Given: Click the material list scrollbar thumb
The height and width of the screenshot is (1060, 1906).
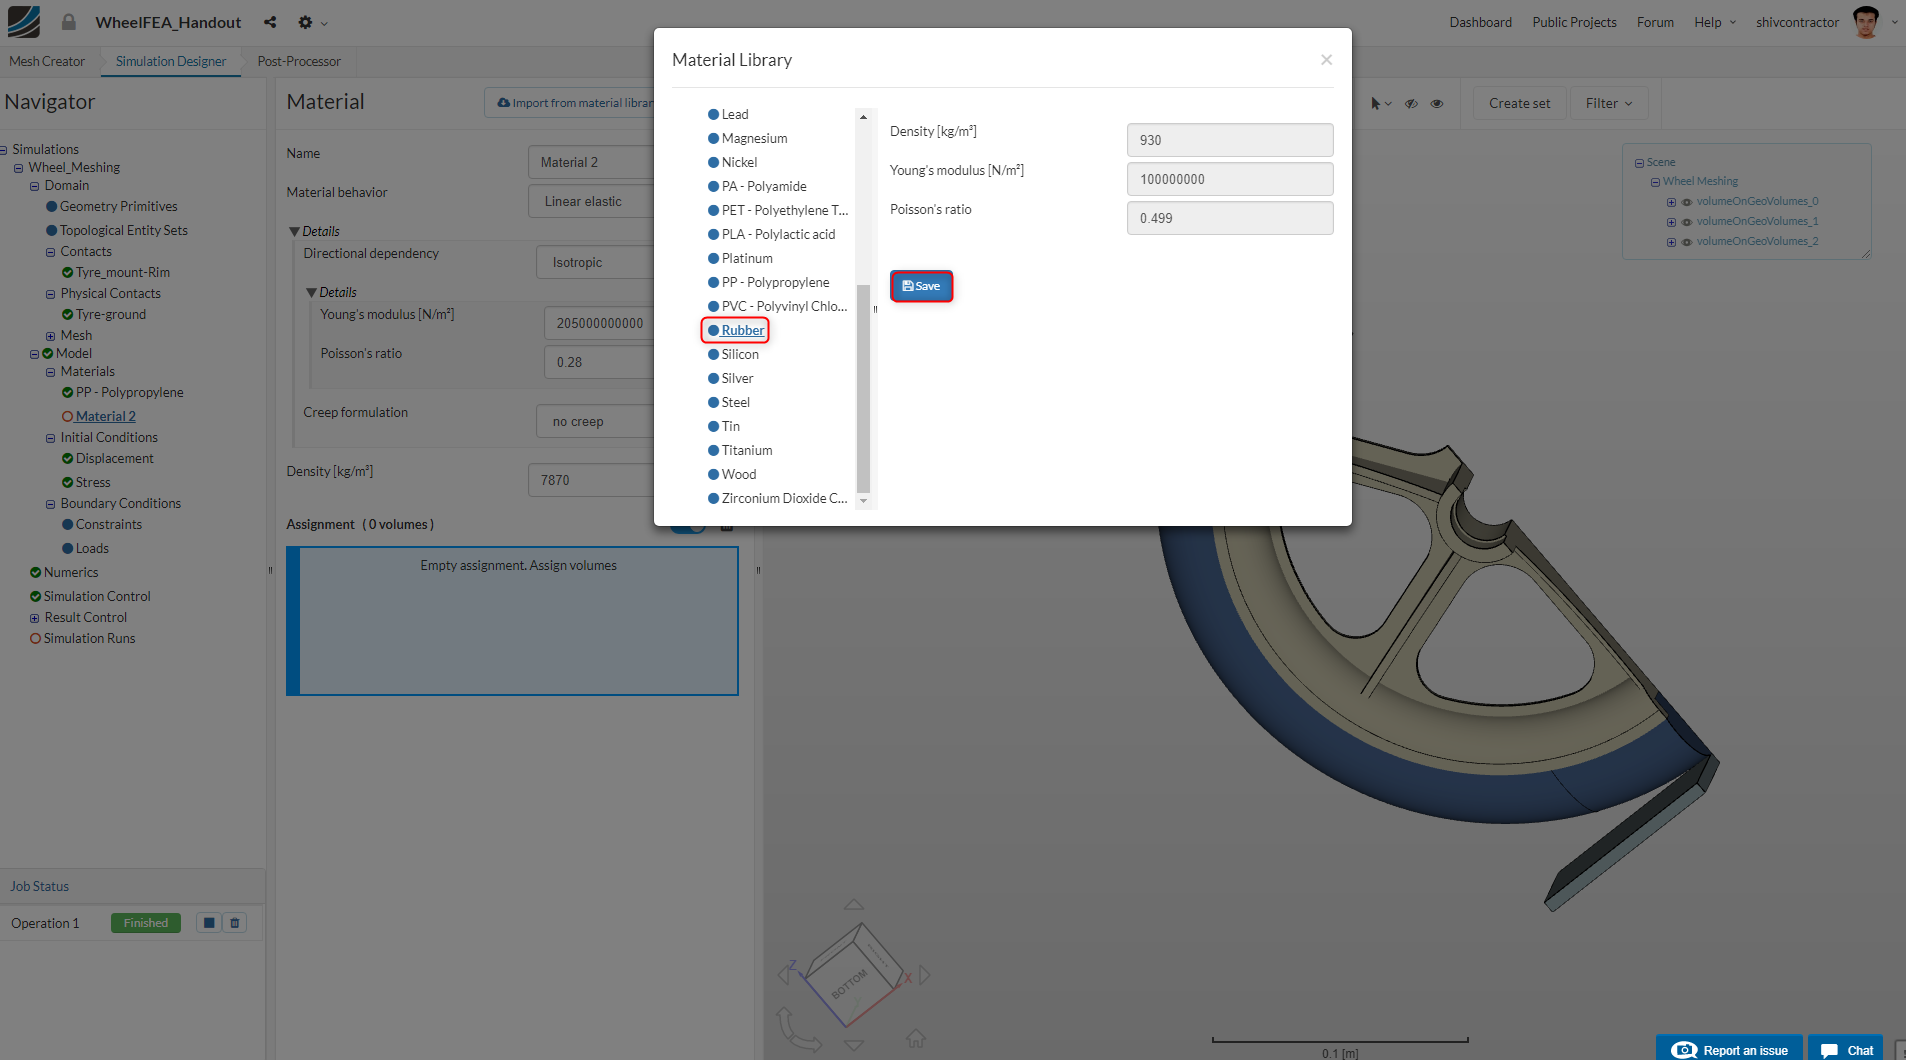Looking at the screenshot, I should pyautogui.click(x=863, y=390).
